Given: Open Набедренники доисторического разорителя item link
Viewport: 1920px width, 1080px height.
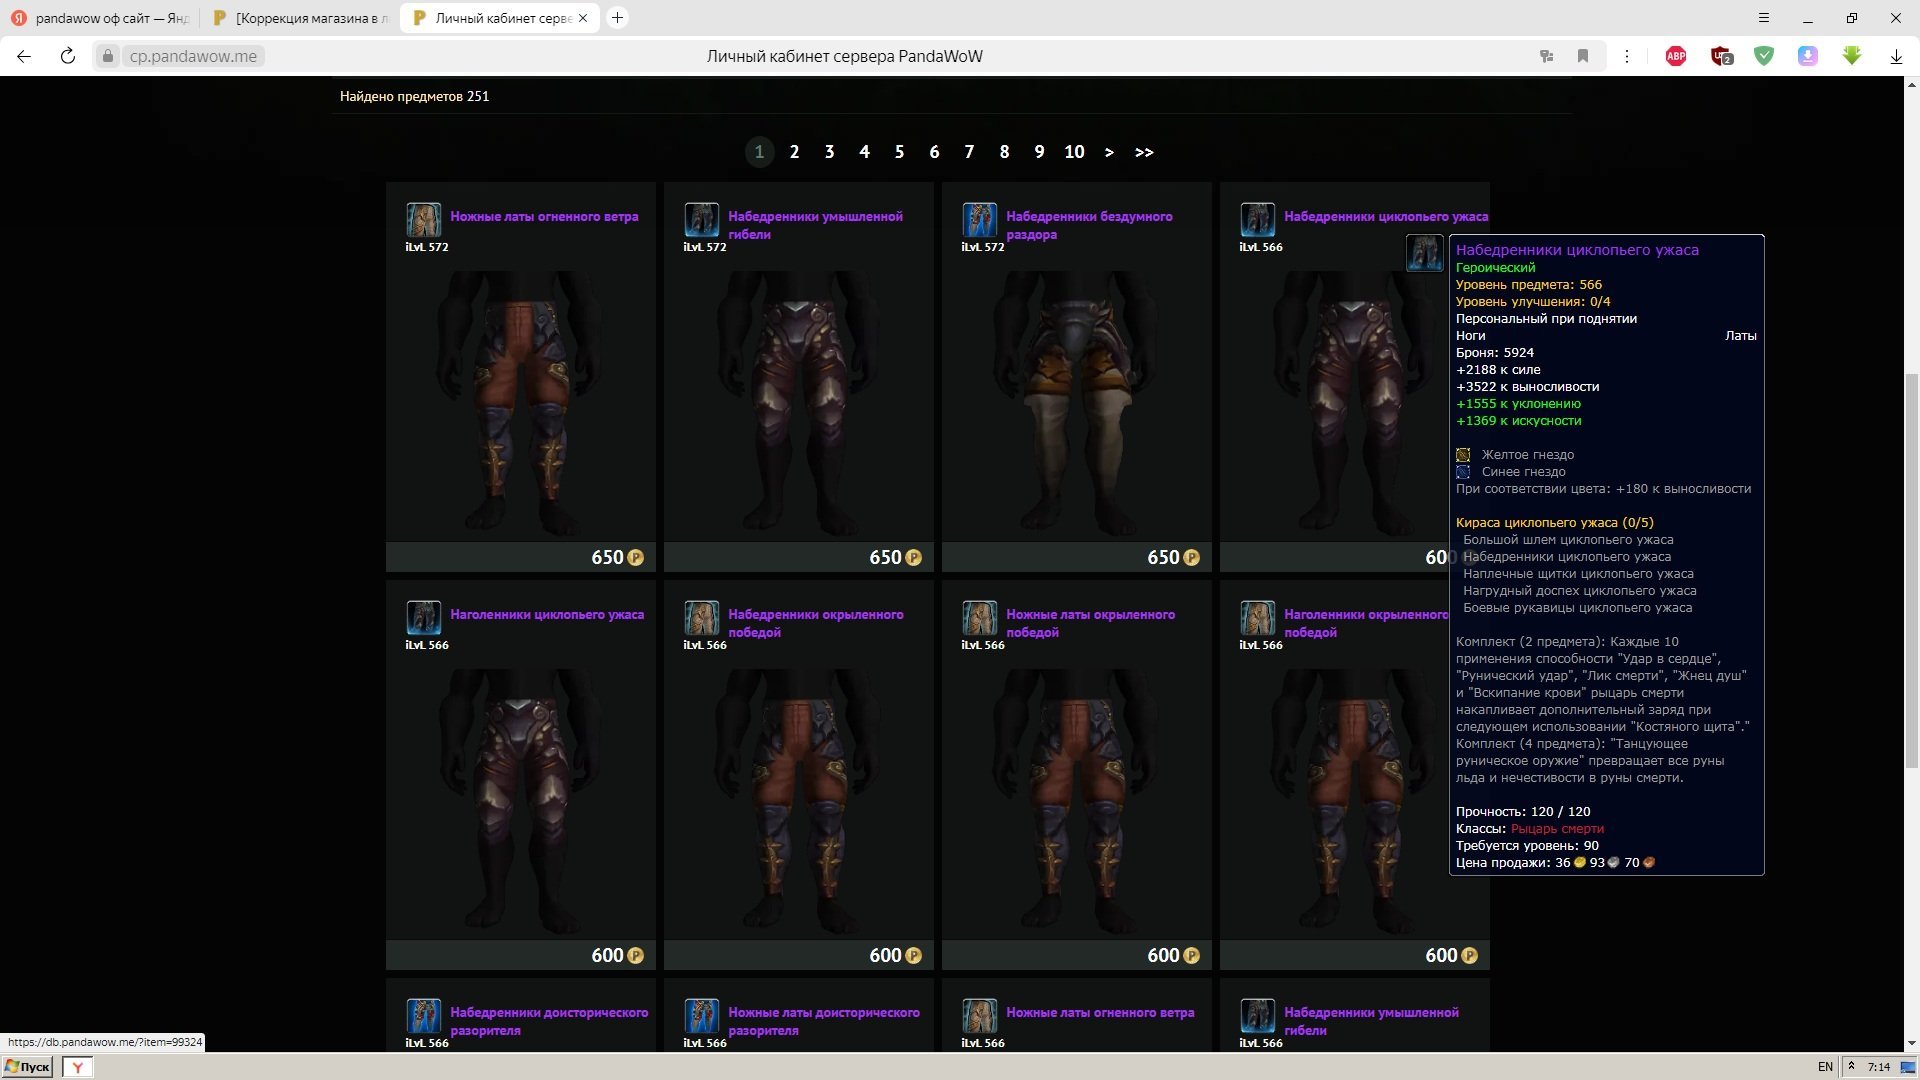Looking at the screenshot, I should 549,1021.
